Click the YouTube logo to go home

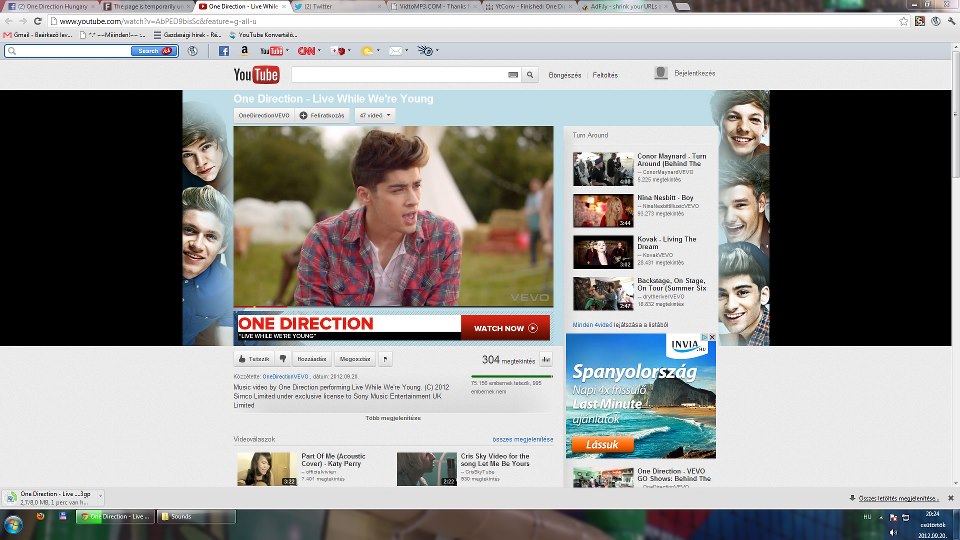[x=256, y=75]
